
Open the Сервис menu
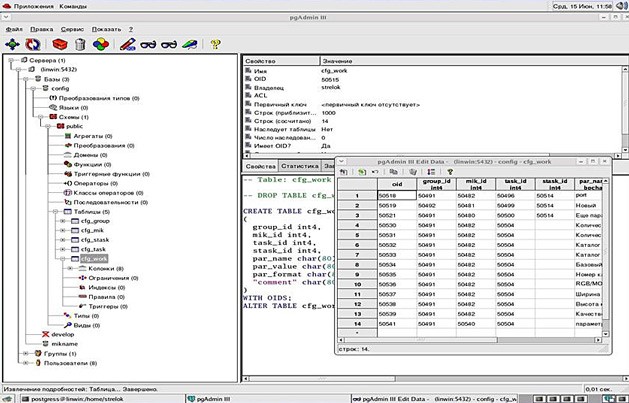73,29
